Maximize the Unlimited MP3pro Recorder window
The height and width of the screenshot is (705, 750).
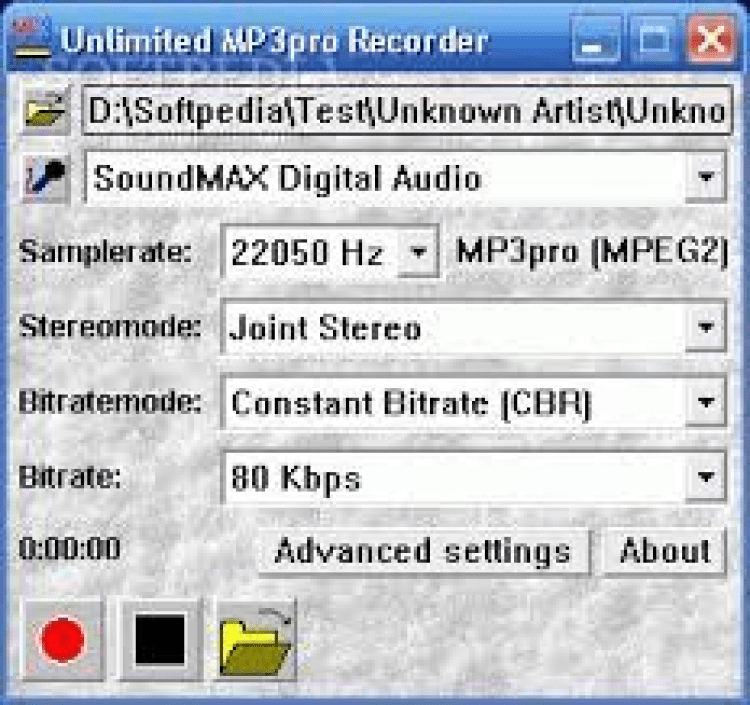pyautogui.click(x=654, y=39)
